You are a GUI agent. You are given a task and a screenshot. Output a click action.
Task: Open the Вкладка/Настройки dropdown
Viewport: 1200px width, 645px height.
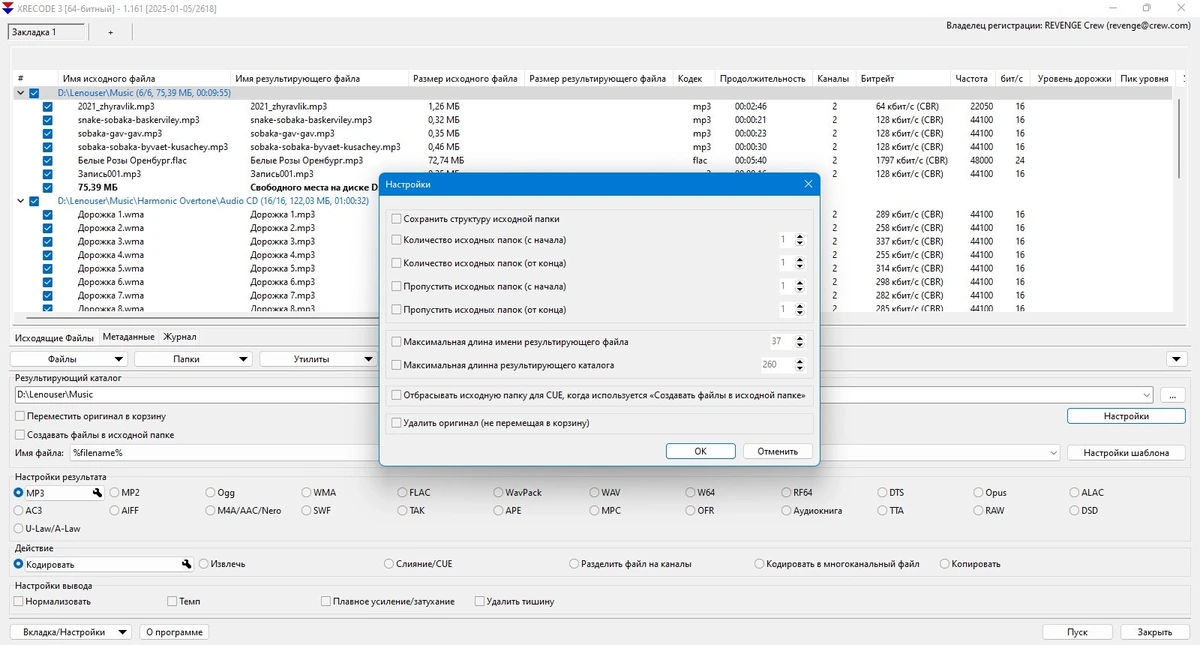(x=71, y=632)
